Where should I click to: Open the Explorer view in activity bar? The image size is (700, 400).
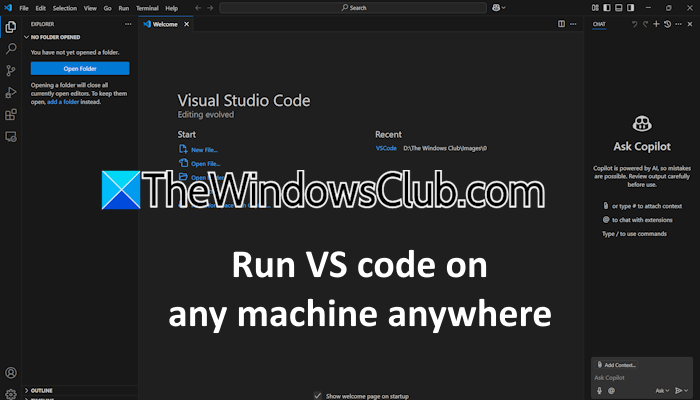click(11, 27)
